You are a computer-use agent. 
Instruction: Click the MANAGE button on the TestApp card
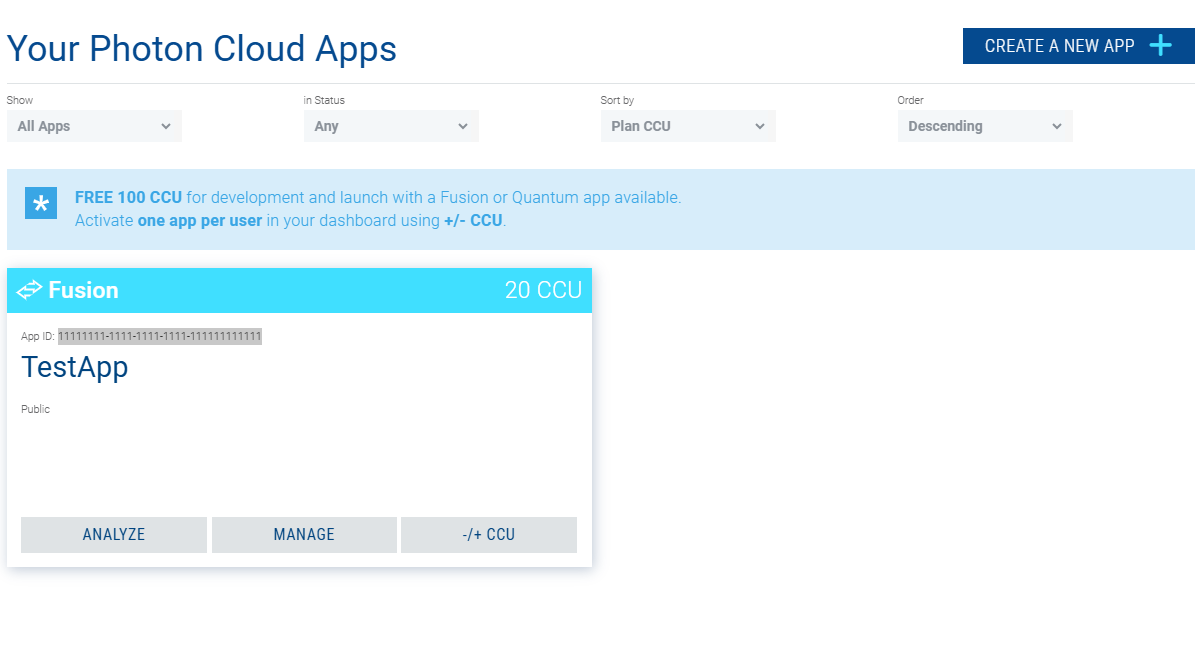click(x=304, y=534)
